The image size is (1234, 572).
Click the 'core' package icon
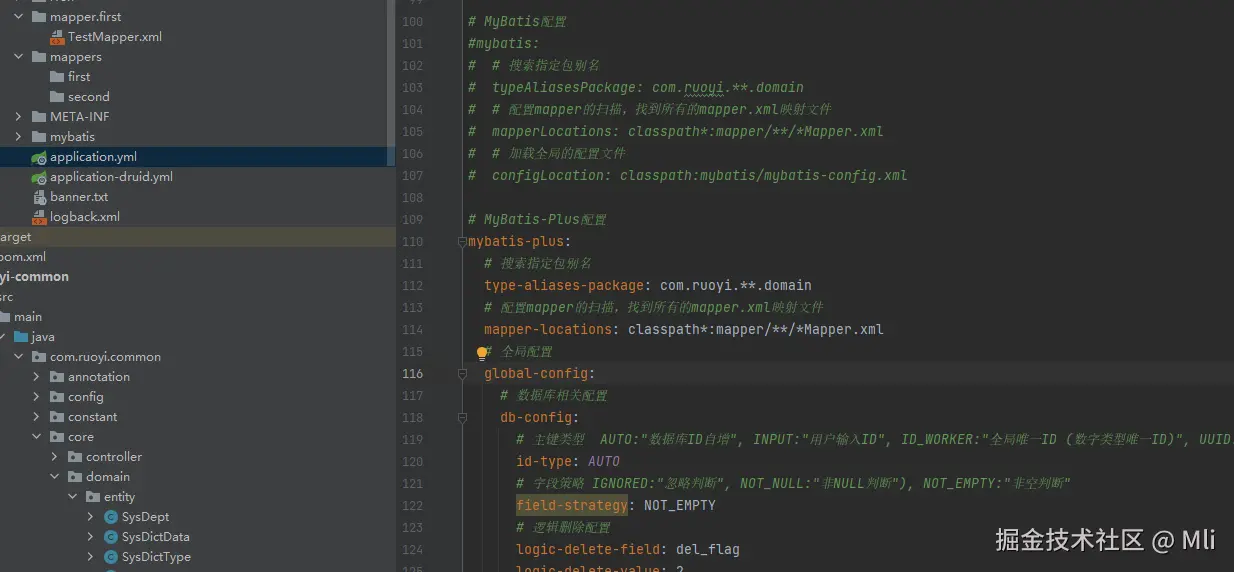pyautogui.click(x=57, y=437)
